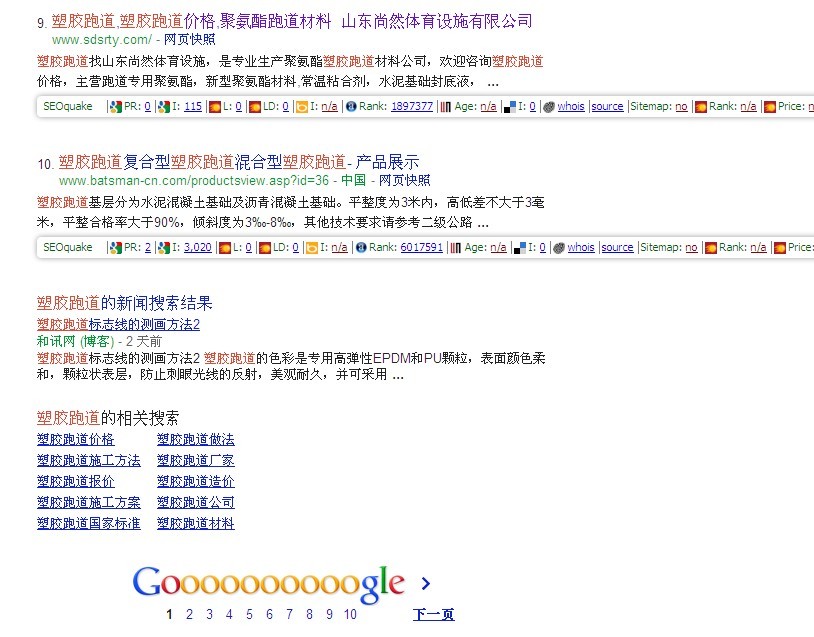Click Google PR icon in batsman-cn SEOquake bar

tap(116, 248)
